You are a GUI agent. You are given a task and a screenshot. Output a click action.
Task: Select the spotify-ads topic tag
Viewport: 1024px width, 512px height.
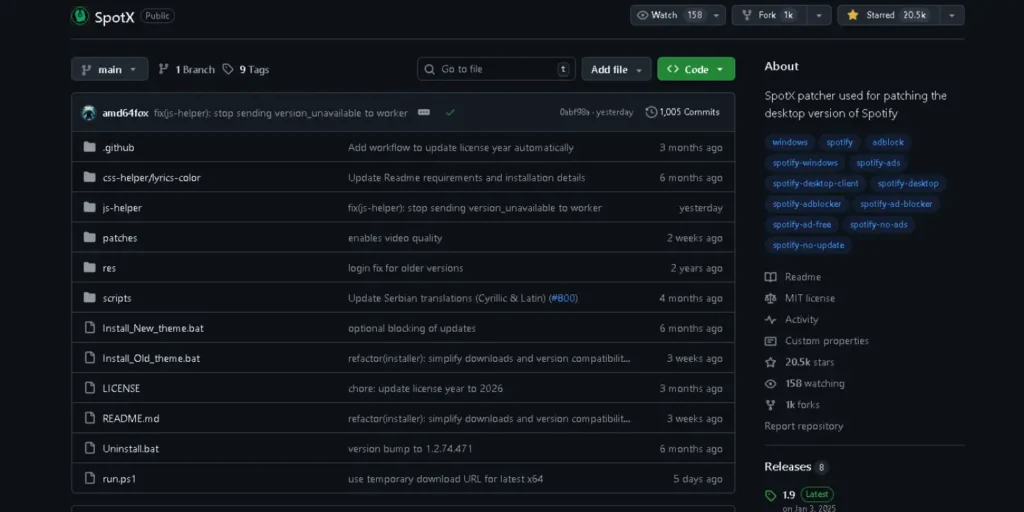(878, 163)
